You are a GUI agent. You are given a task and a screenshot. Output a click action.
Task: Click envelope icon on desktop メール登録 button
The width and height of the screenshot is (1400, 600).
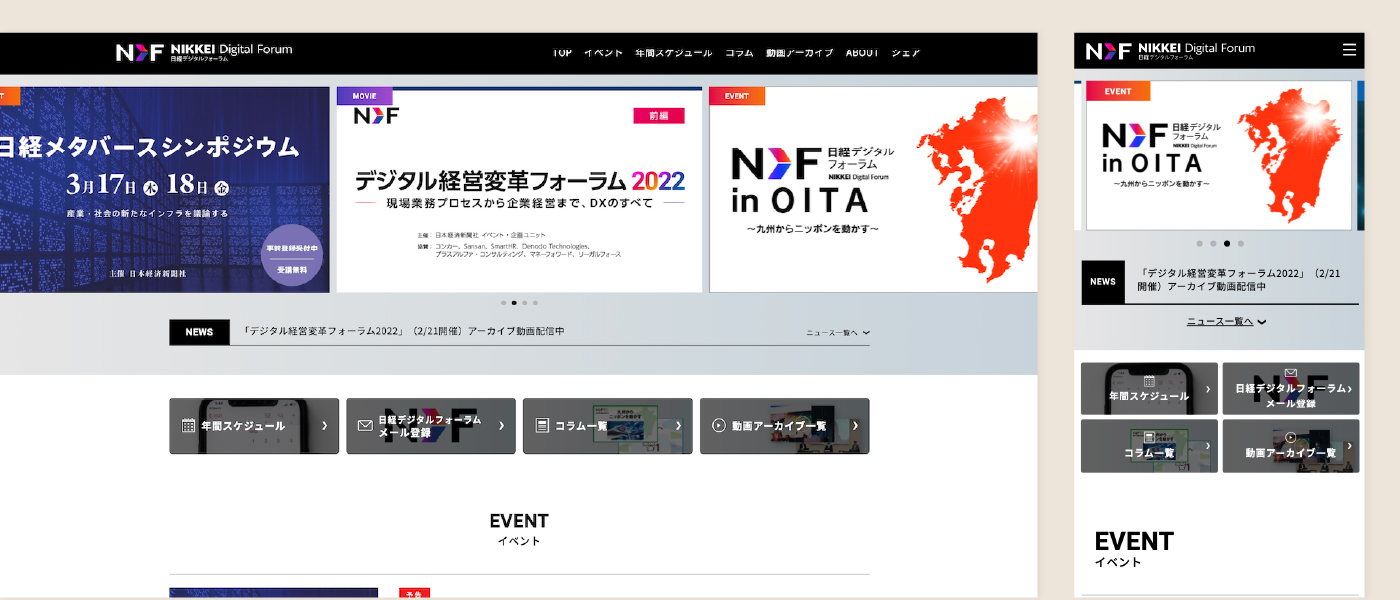pos(365,426)
